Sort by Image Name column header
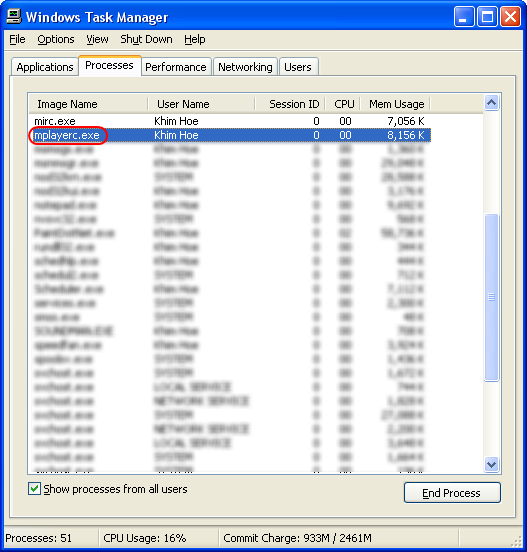Screen dimensions: 527x552 [88, 104]
